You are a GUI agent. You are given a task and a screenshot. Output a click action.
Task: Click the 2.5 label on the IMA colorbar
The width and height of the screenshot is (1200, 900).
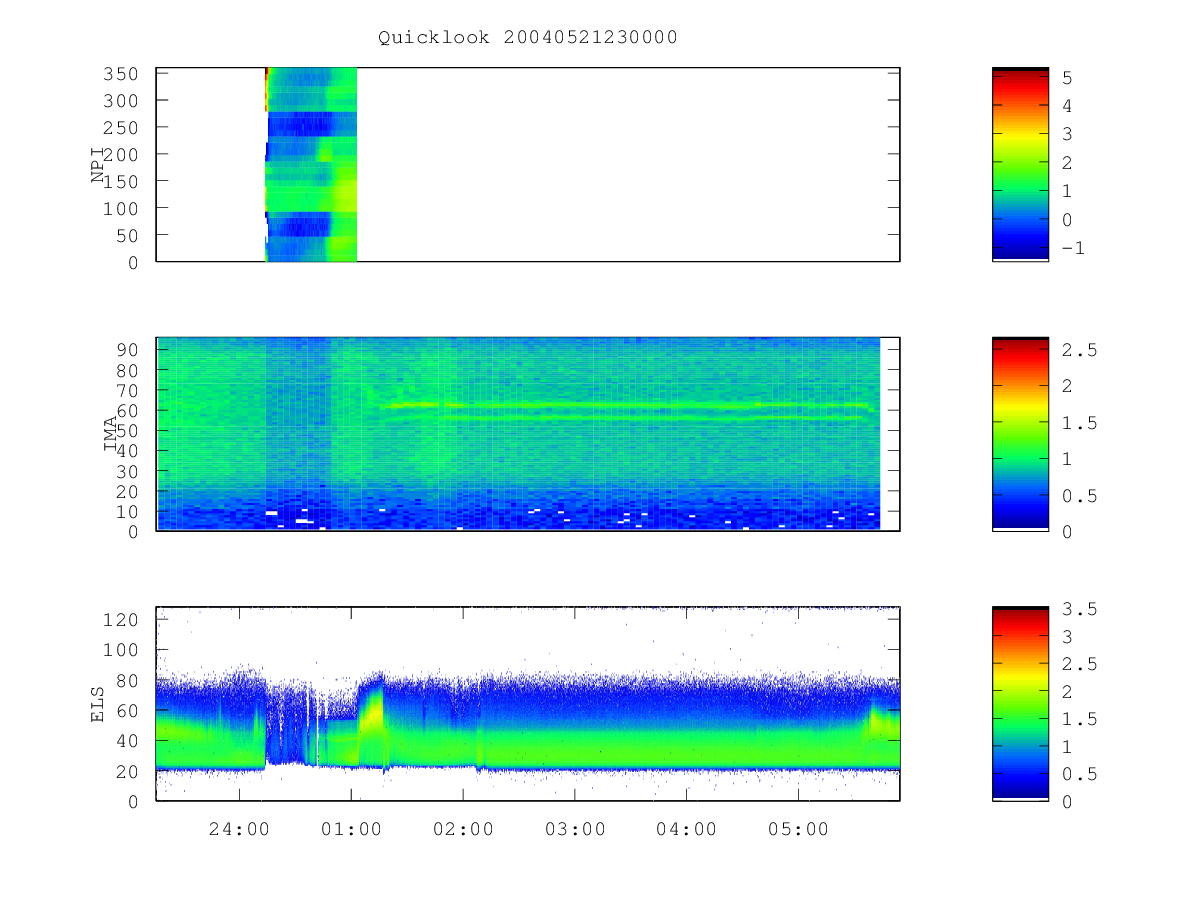coord(1078,350)
